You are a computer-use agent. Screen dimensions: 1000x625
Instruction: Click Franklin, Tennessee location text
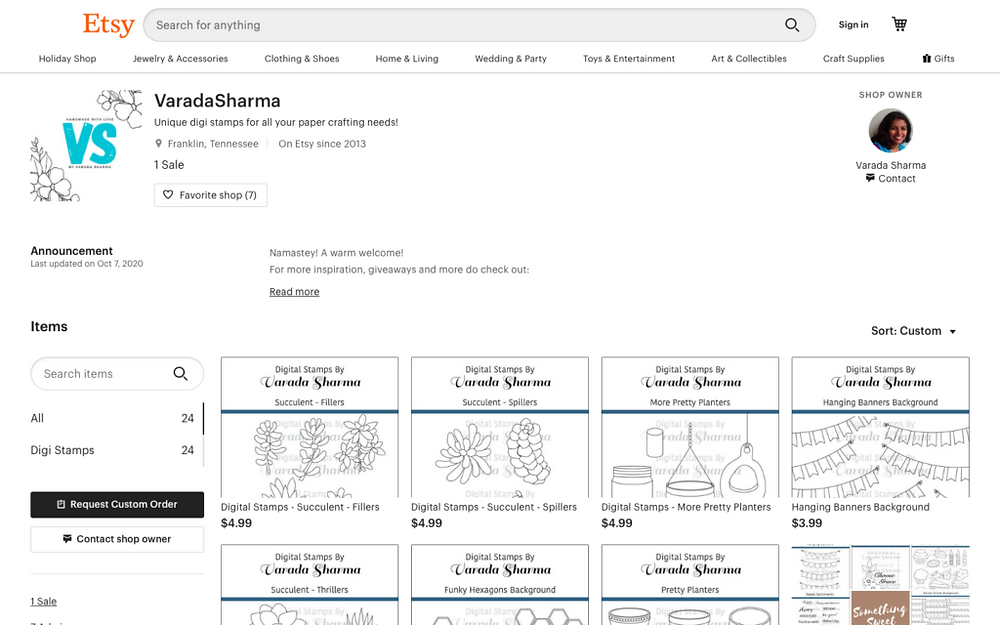click(213, 144)
